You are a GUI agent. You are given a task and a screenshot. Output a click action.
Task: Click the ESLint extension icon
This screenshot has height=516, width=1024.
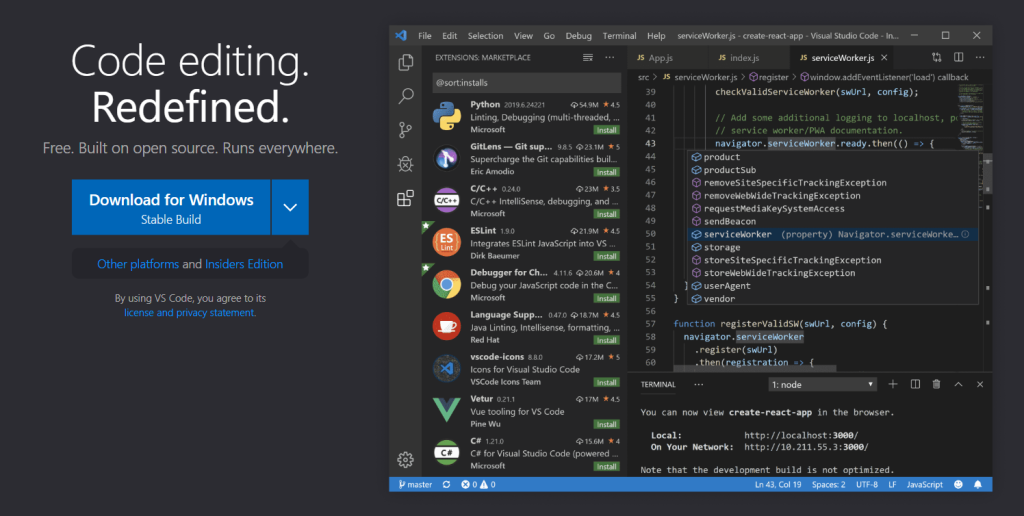pyautogui.click(x=447, y=242)
